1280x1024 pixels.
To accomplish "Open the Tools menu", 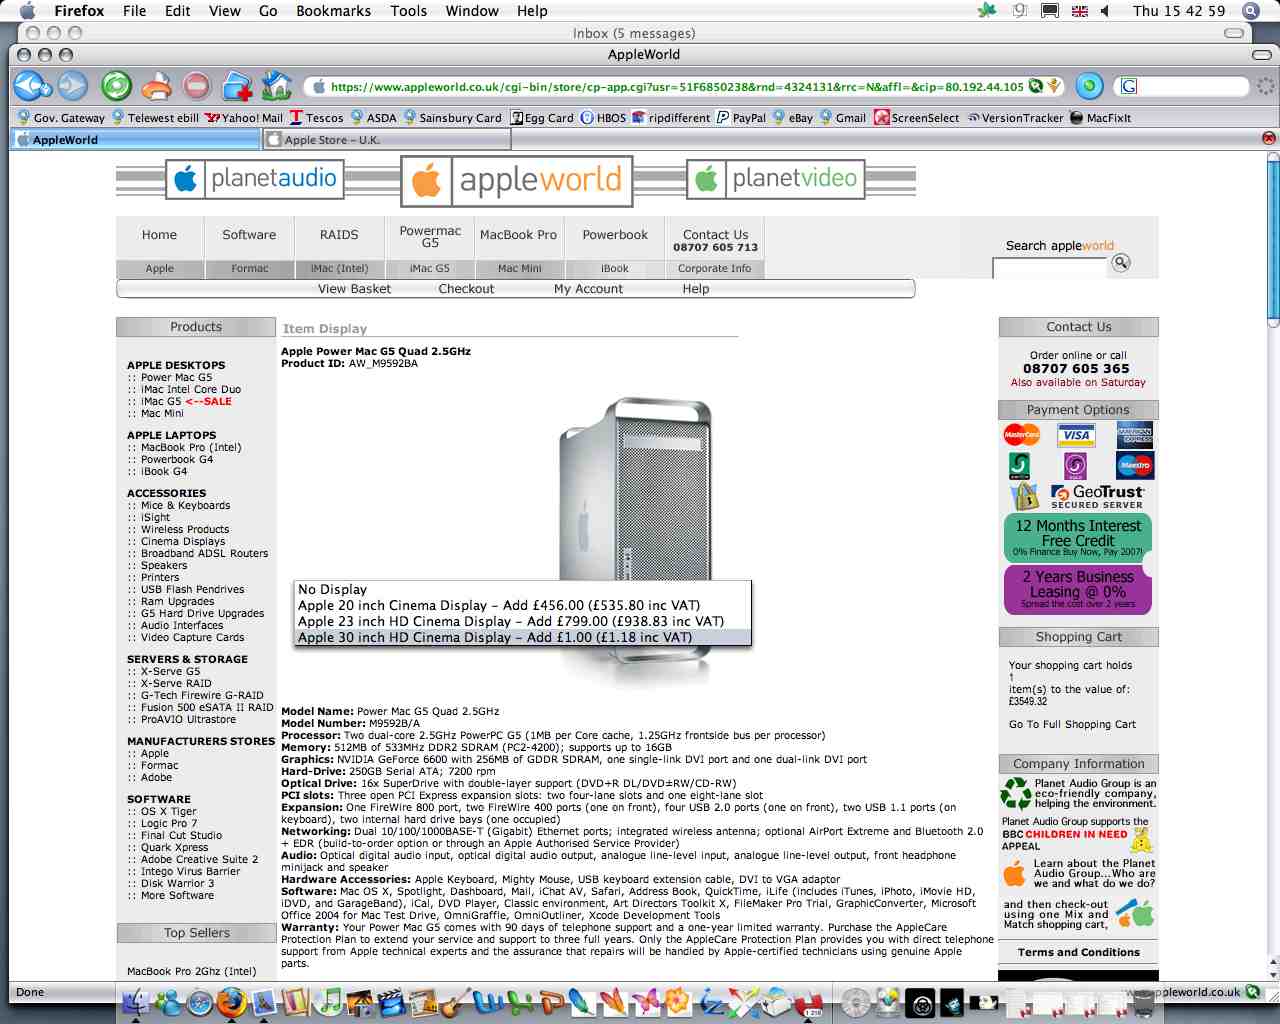I will point(408,11).
